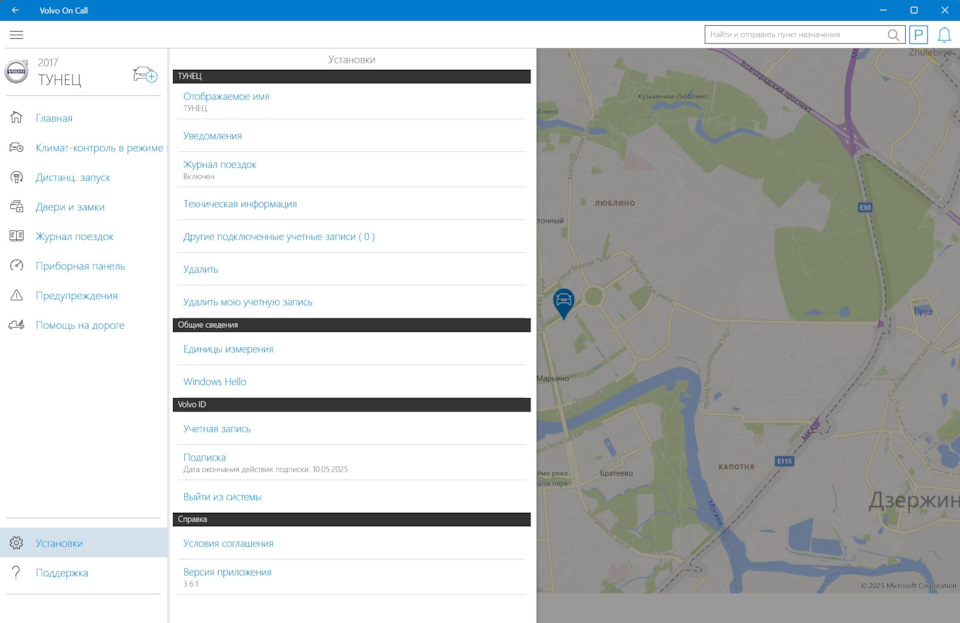Click the Volvo logo avatar
The width and height of the screenshot is (960, 623).
(x=17, y=72)
